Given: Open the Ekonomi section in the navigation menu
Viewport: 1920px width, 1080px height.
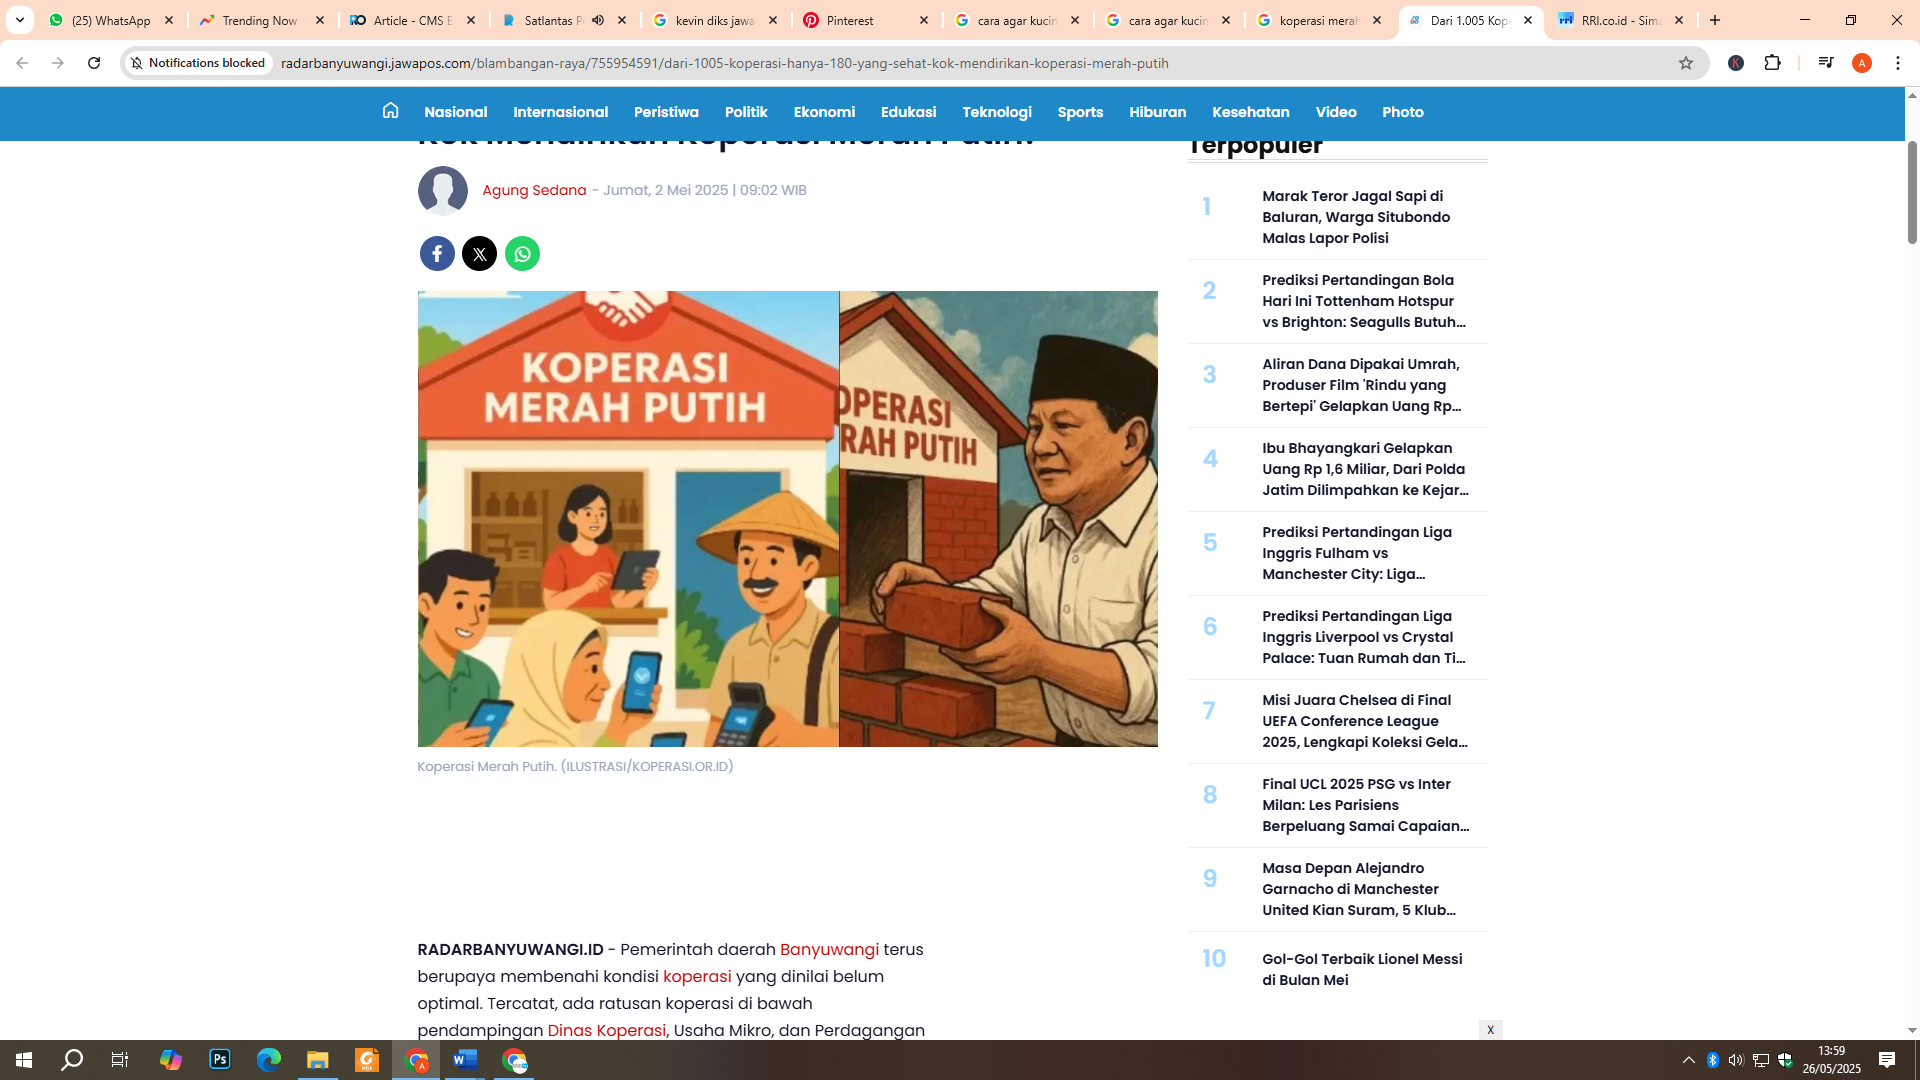Looking at the screenshot, I should (x=824, y=112).
